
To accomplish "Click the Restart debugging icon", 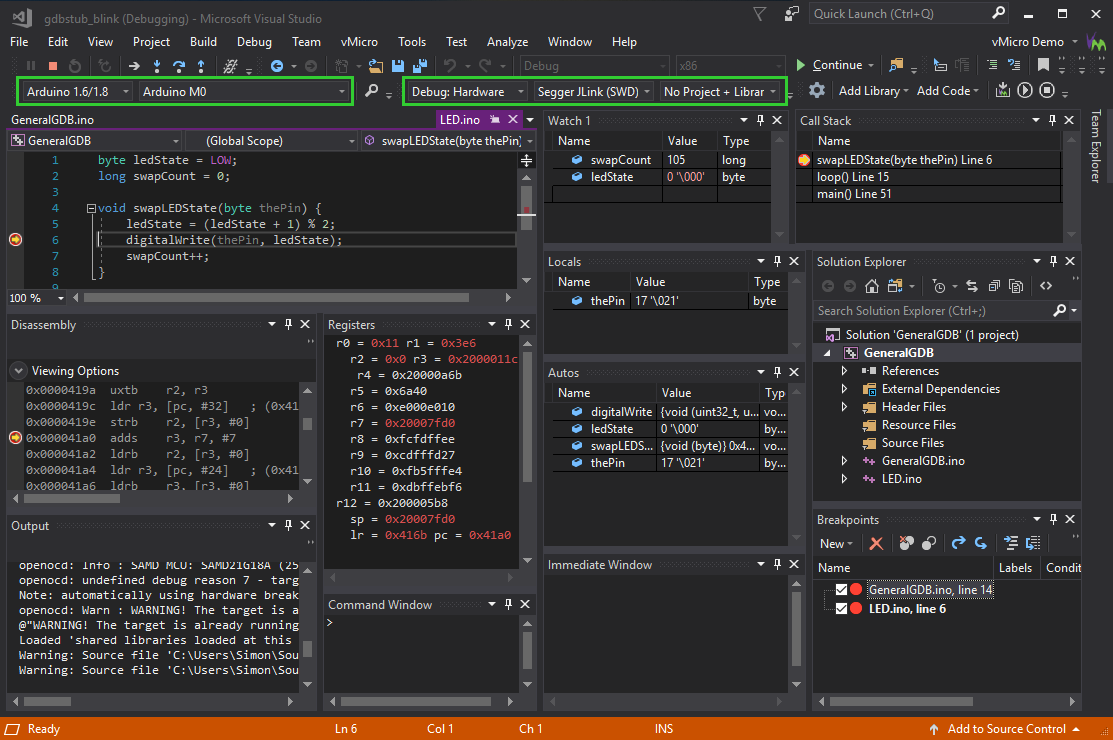I will [75, 66].
